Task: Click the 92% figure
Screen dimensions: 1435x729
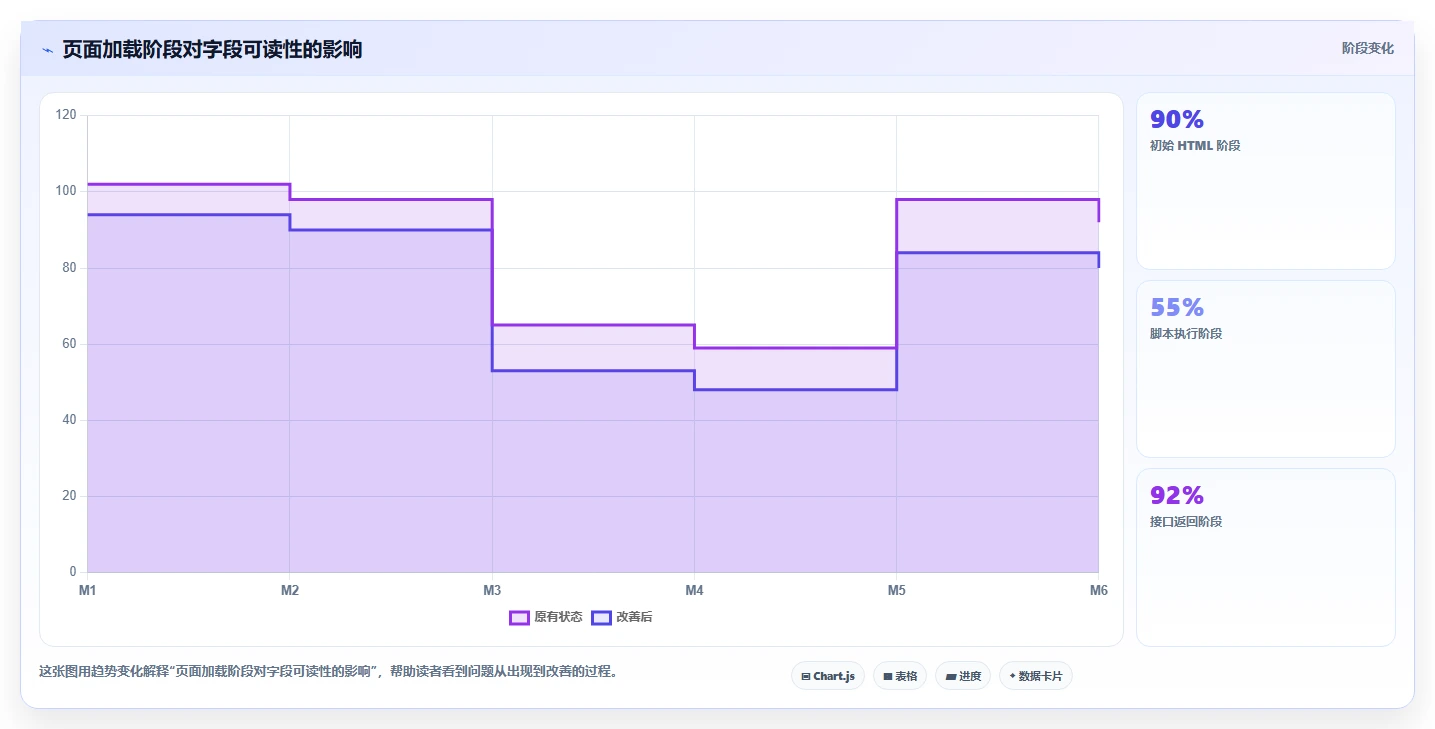Action: click(1177, 495)
